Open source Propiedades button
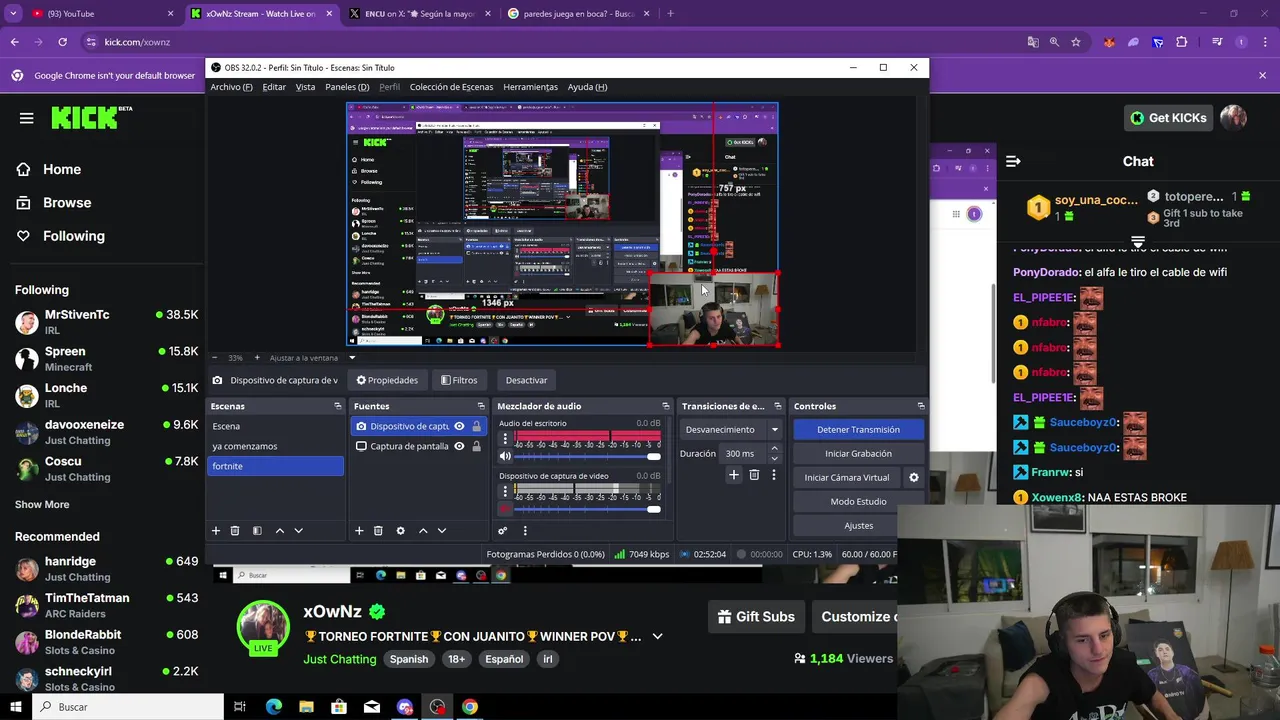 click(x=387, y=380)
